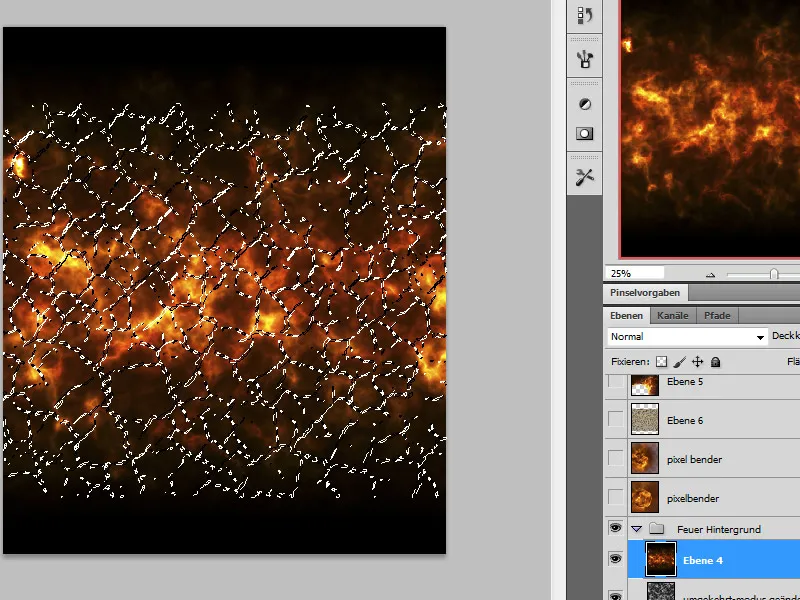Lock image pixels brush icon
800x600 pixels.
680,362
